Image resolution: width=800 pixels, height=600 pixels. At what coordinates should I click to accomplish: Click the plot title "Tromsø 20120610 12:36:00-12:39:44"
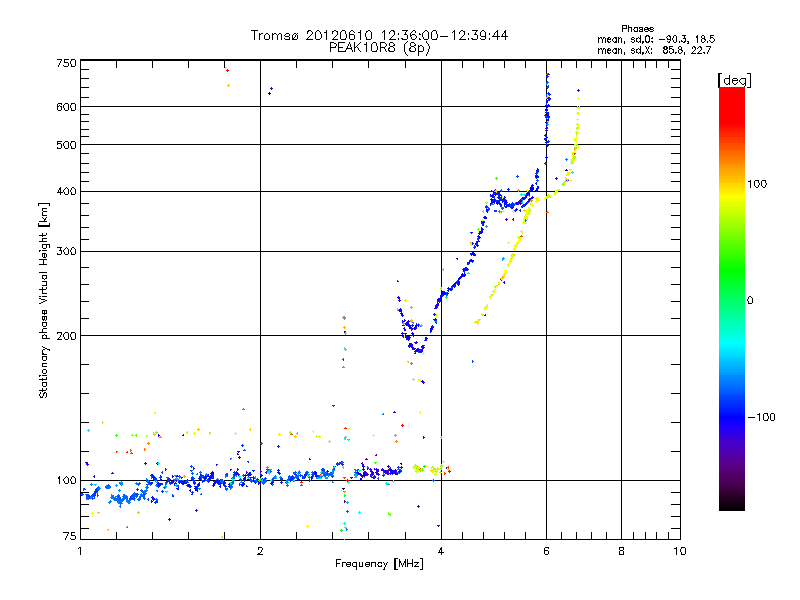(x=379, y=35)
